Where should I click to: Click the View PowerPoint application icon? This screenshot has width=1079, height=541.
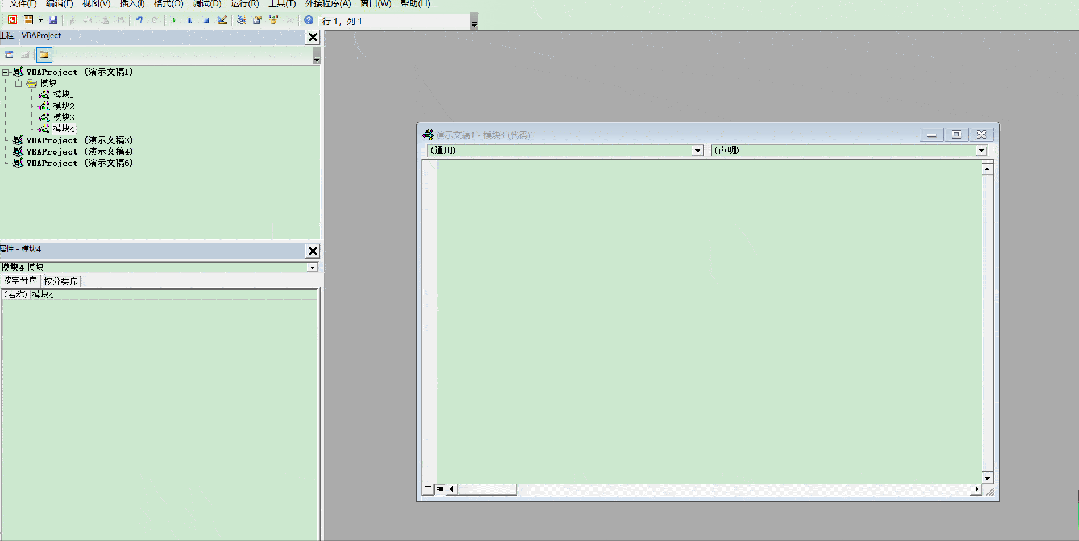coord(13,20)
